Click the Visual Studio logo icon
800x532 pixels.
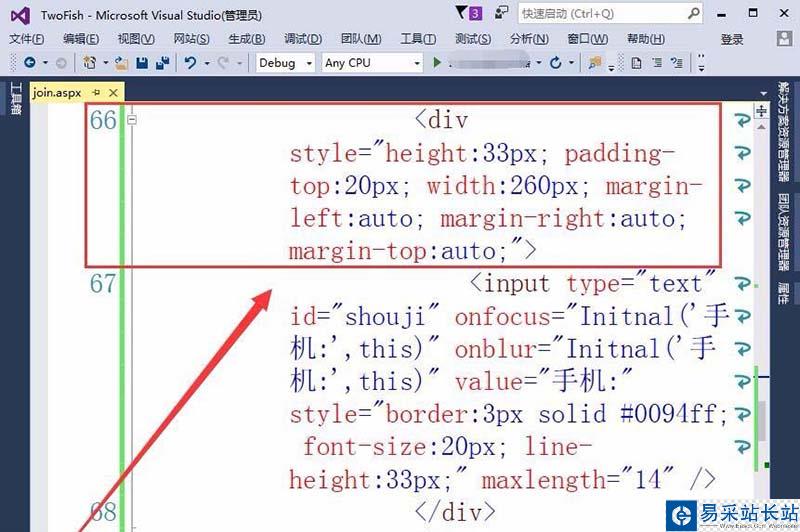pos(20,16)
